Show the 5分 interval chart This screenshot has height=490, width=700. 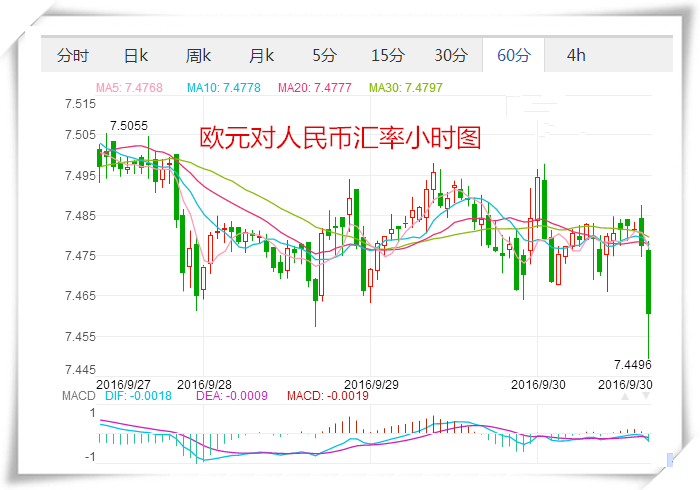(325, 56)
